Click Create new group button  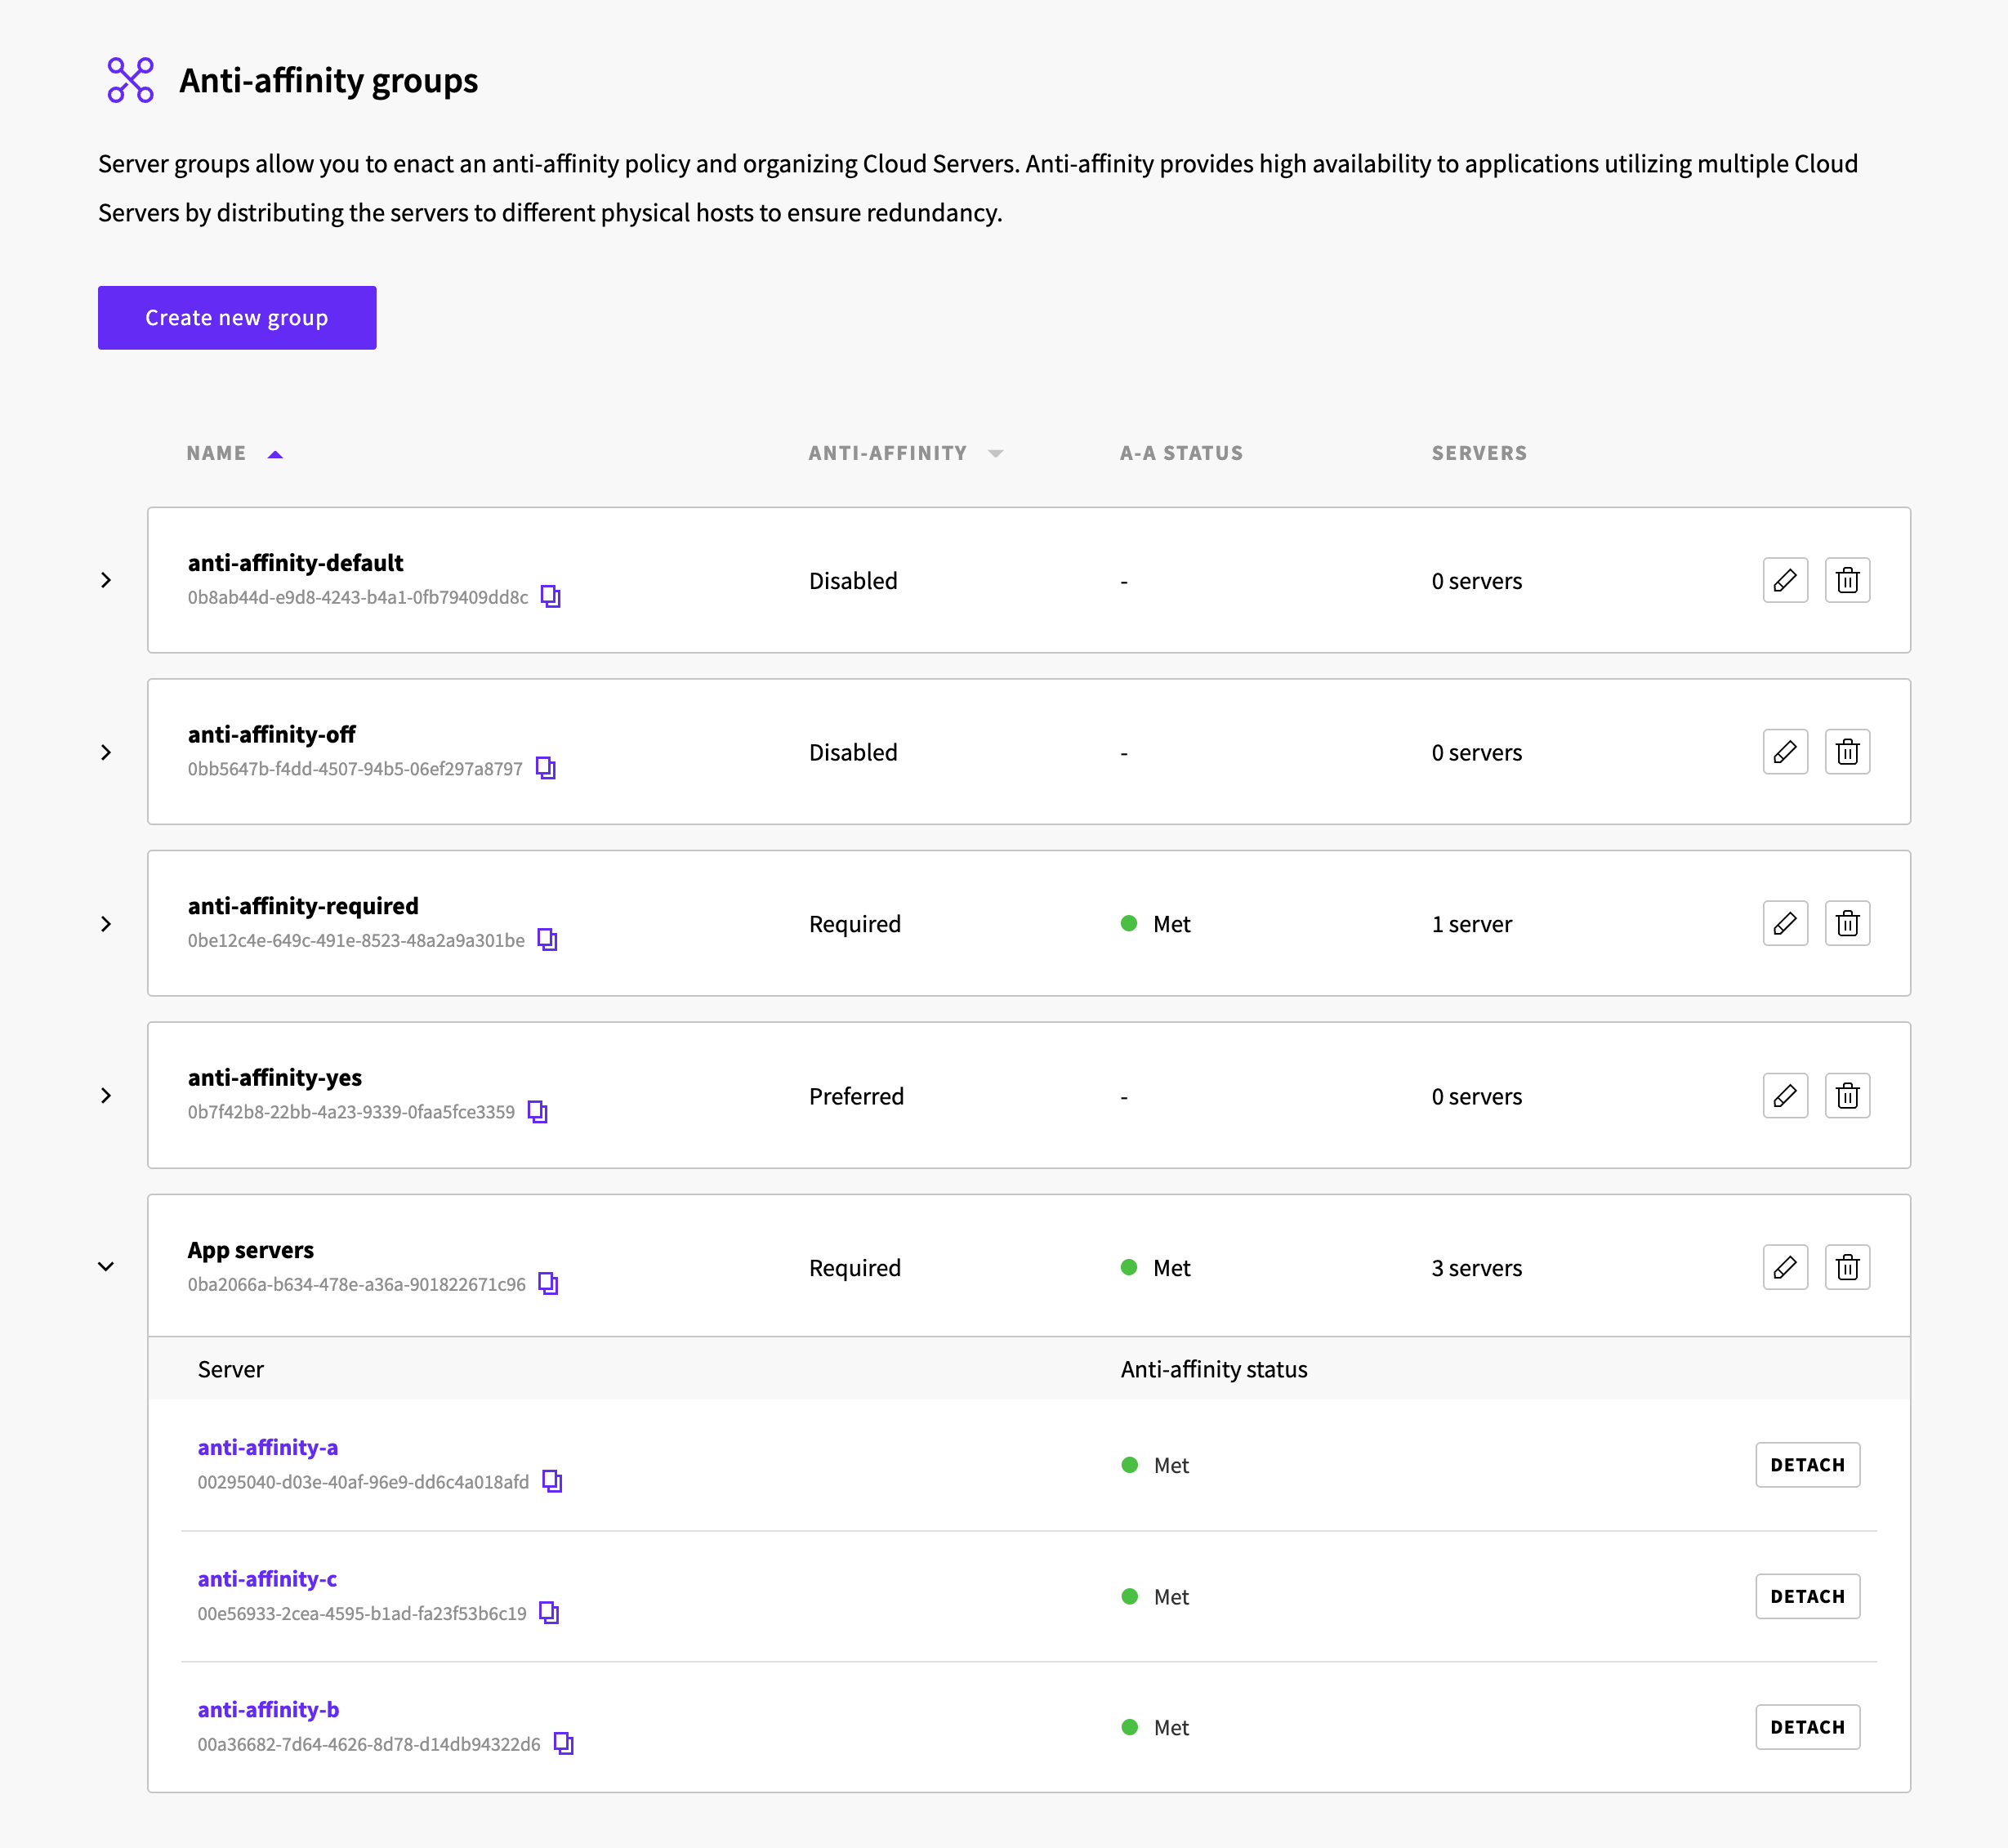pos(237,318)
